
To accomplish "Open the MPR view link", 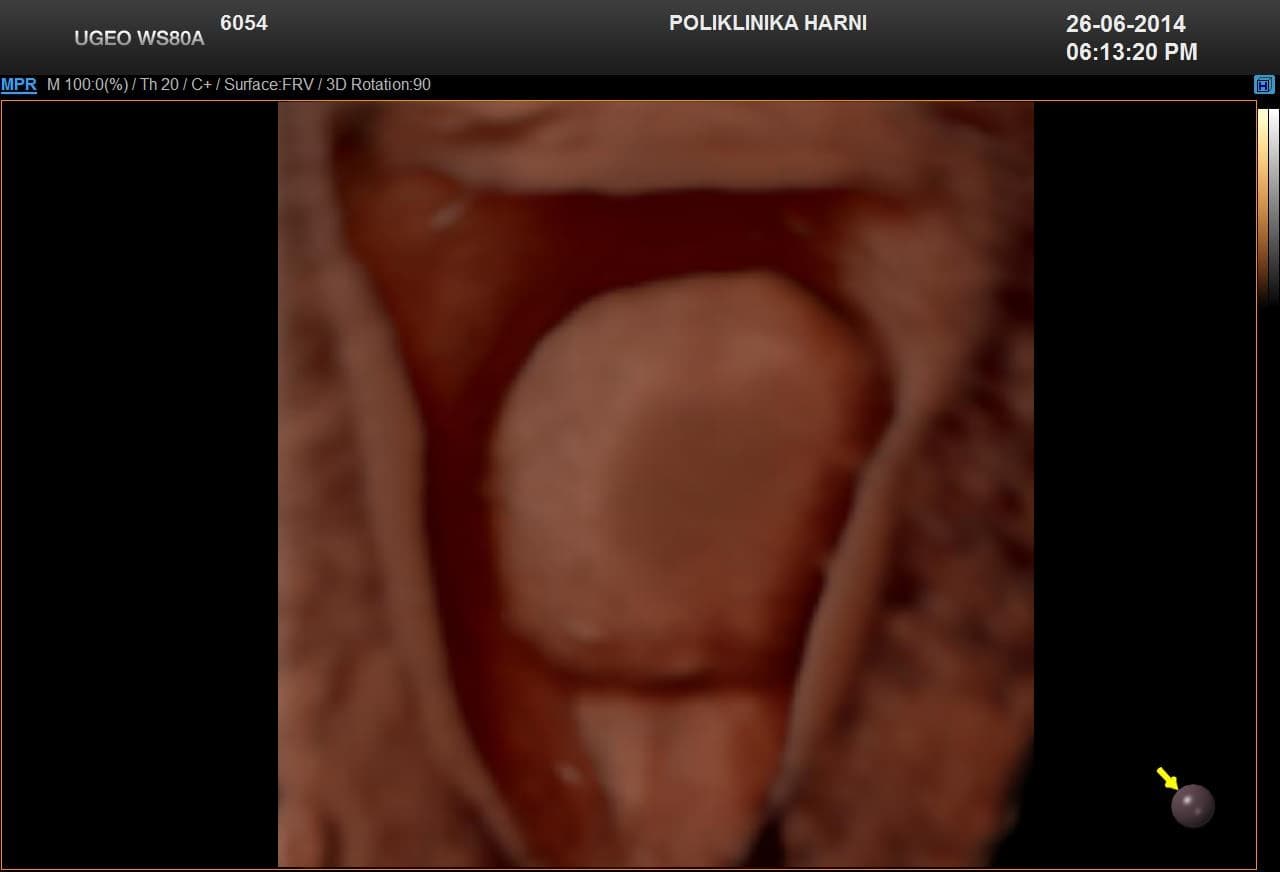I will point(19,85).
